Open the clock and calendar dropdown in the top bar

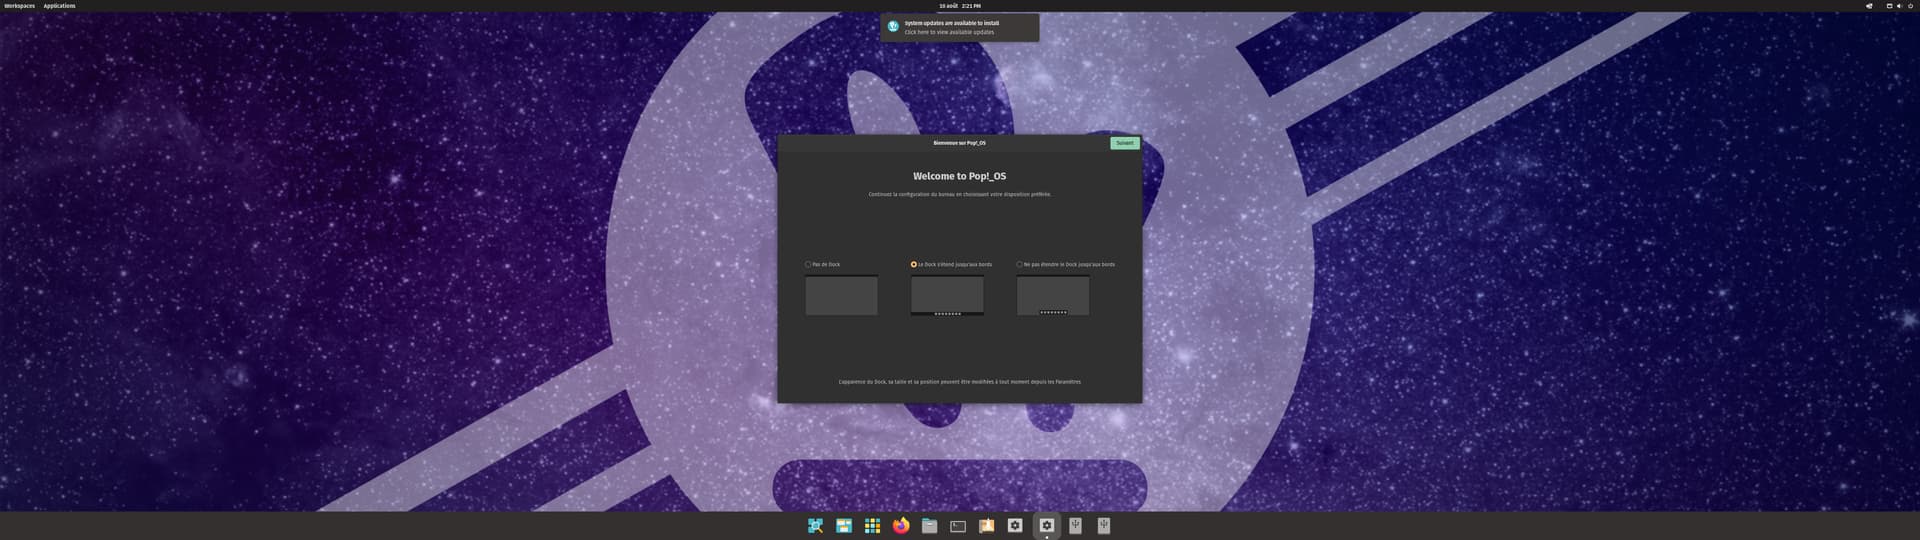[x=959, y=6]
